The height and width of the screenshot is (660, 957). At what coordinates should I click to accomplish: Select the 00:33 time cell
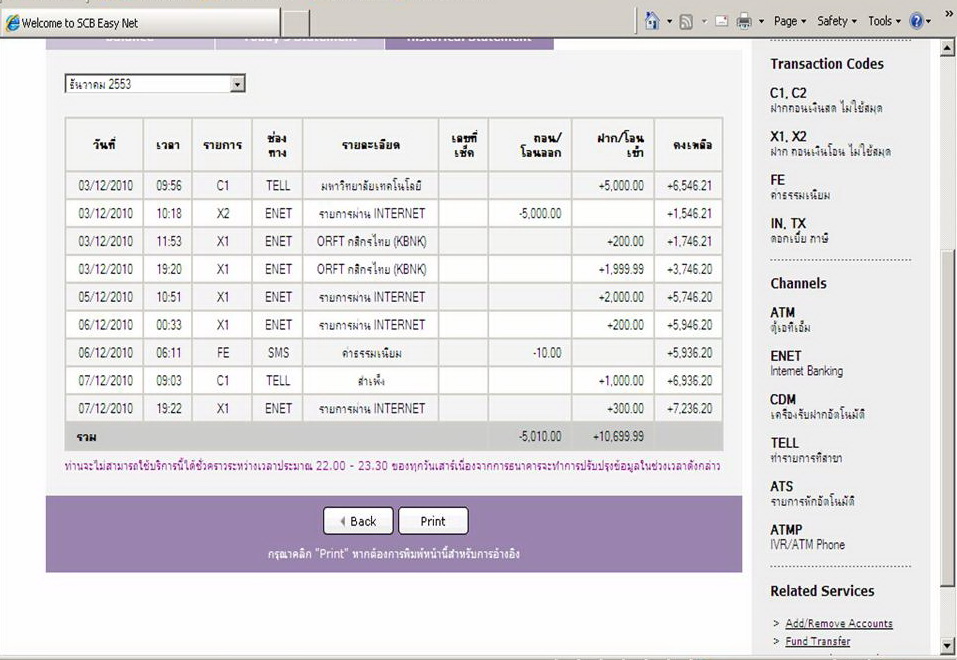point(168,325)
